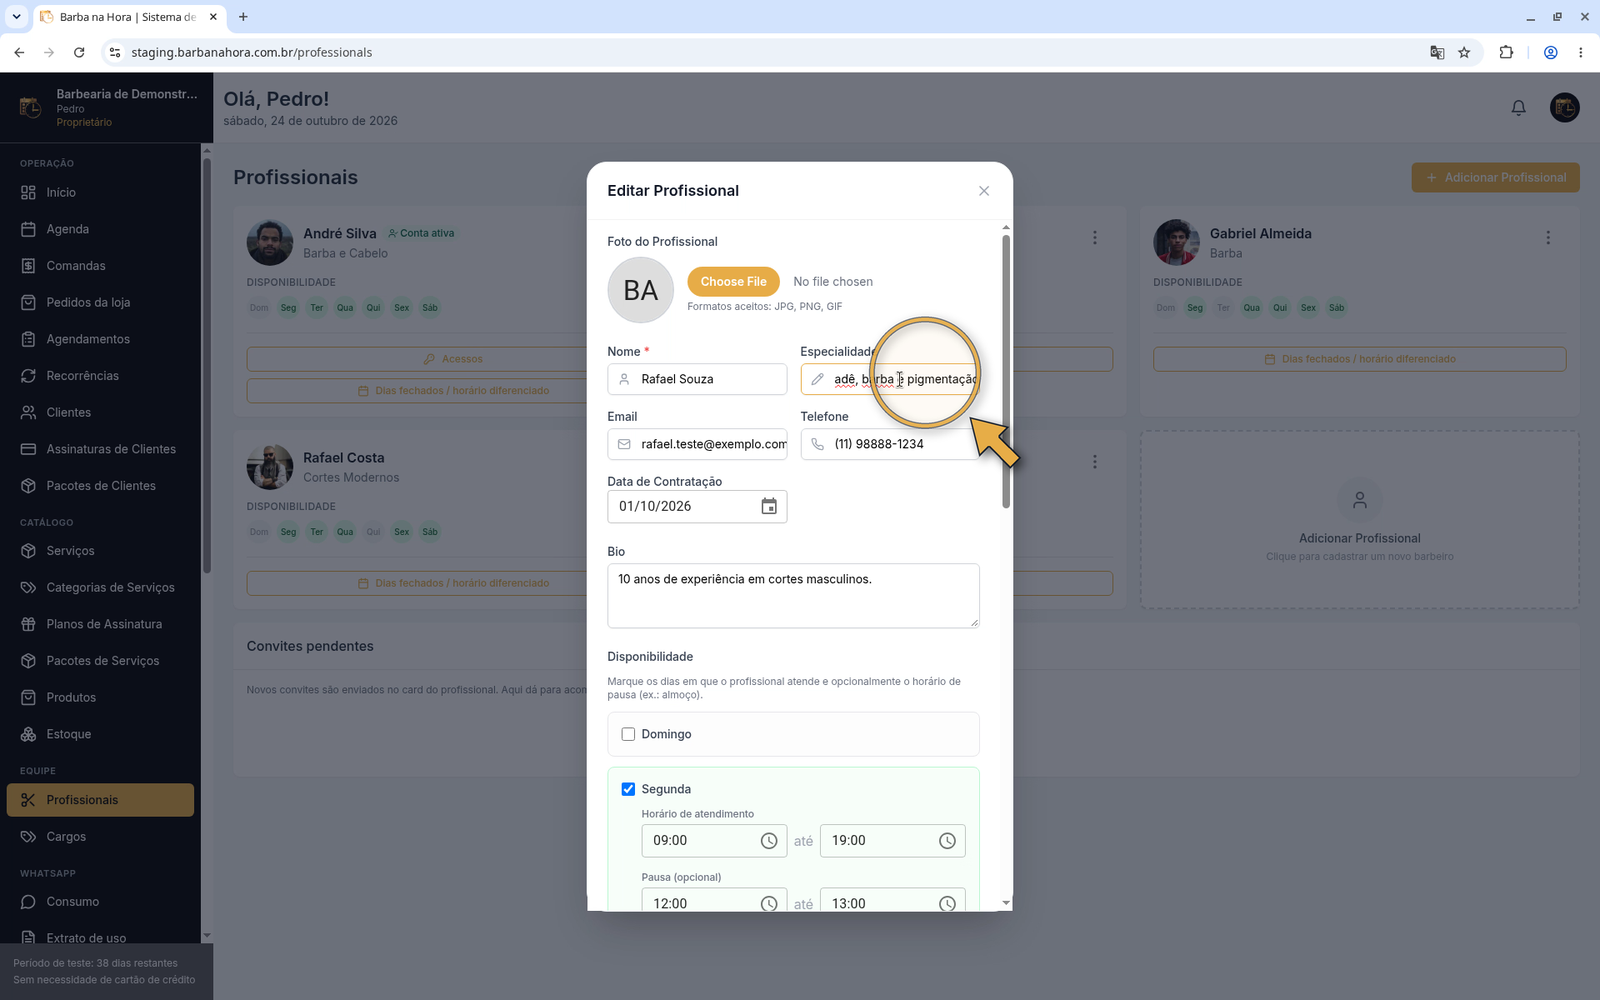Open Serviços in the sidebar
Screen dimensions: 1600x1000
coord(100,551)
